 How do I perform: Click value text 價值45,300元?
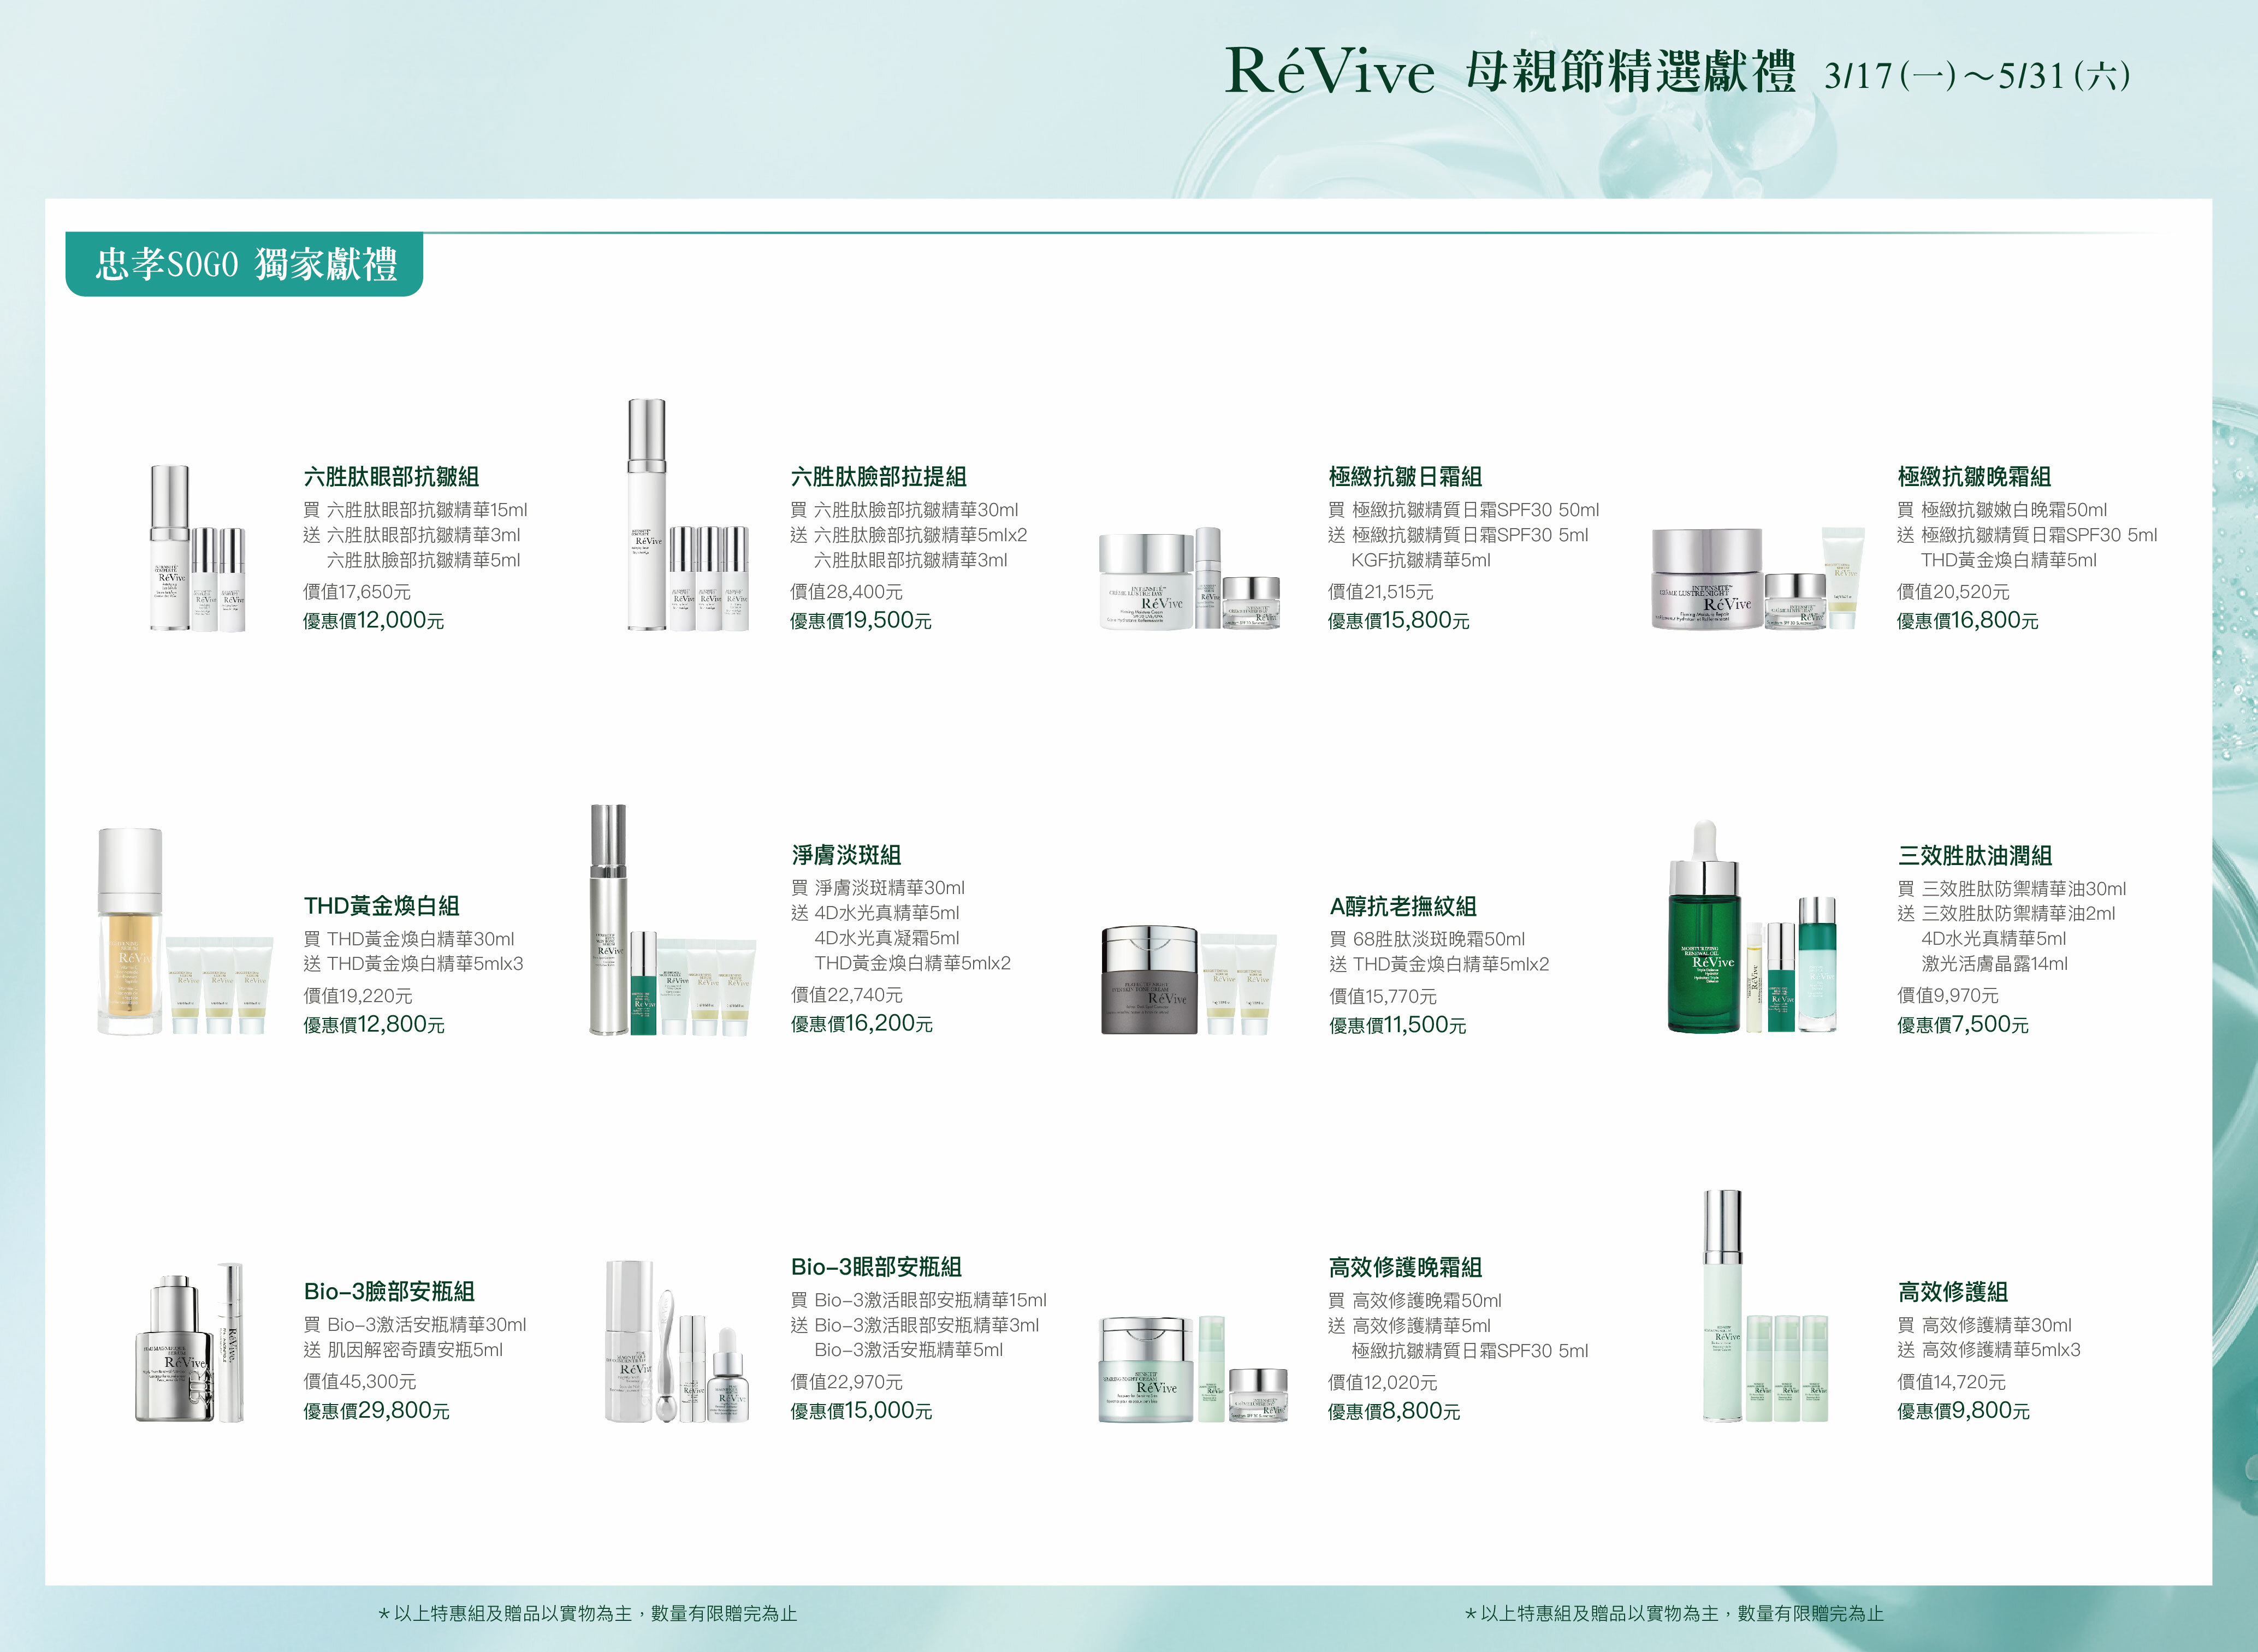click(x=359, y=1382)
